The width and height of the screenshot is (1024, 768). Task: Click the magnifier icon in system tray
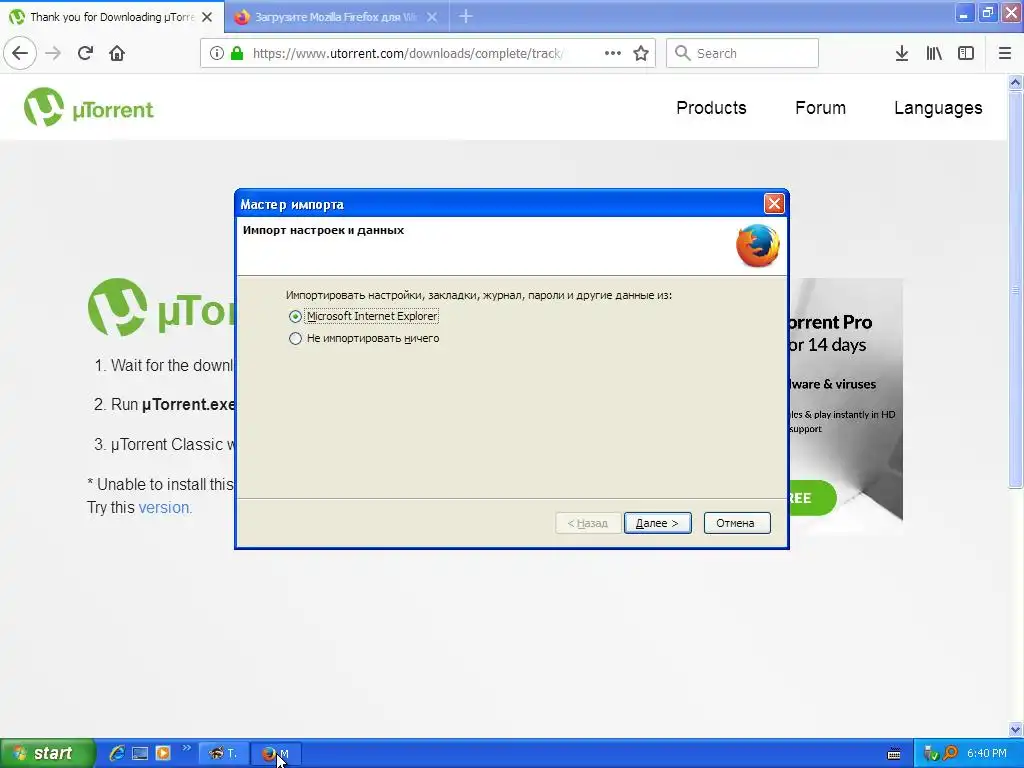tap(951, 753)
